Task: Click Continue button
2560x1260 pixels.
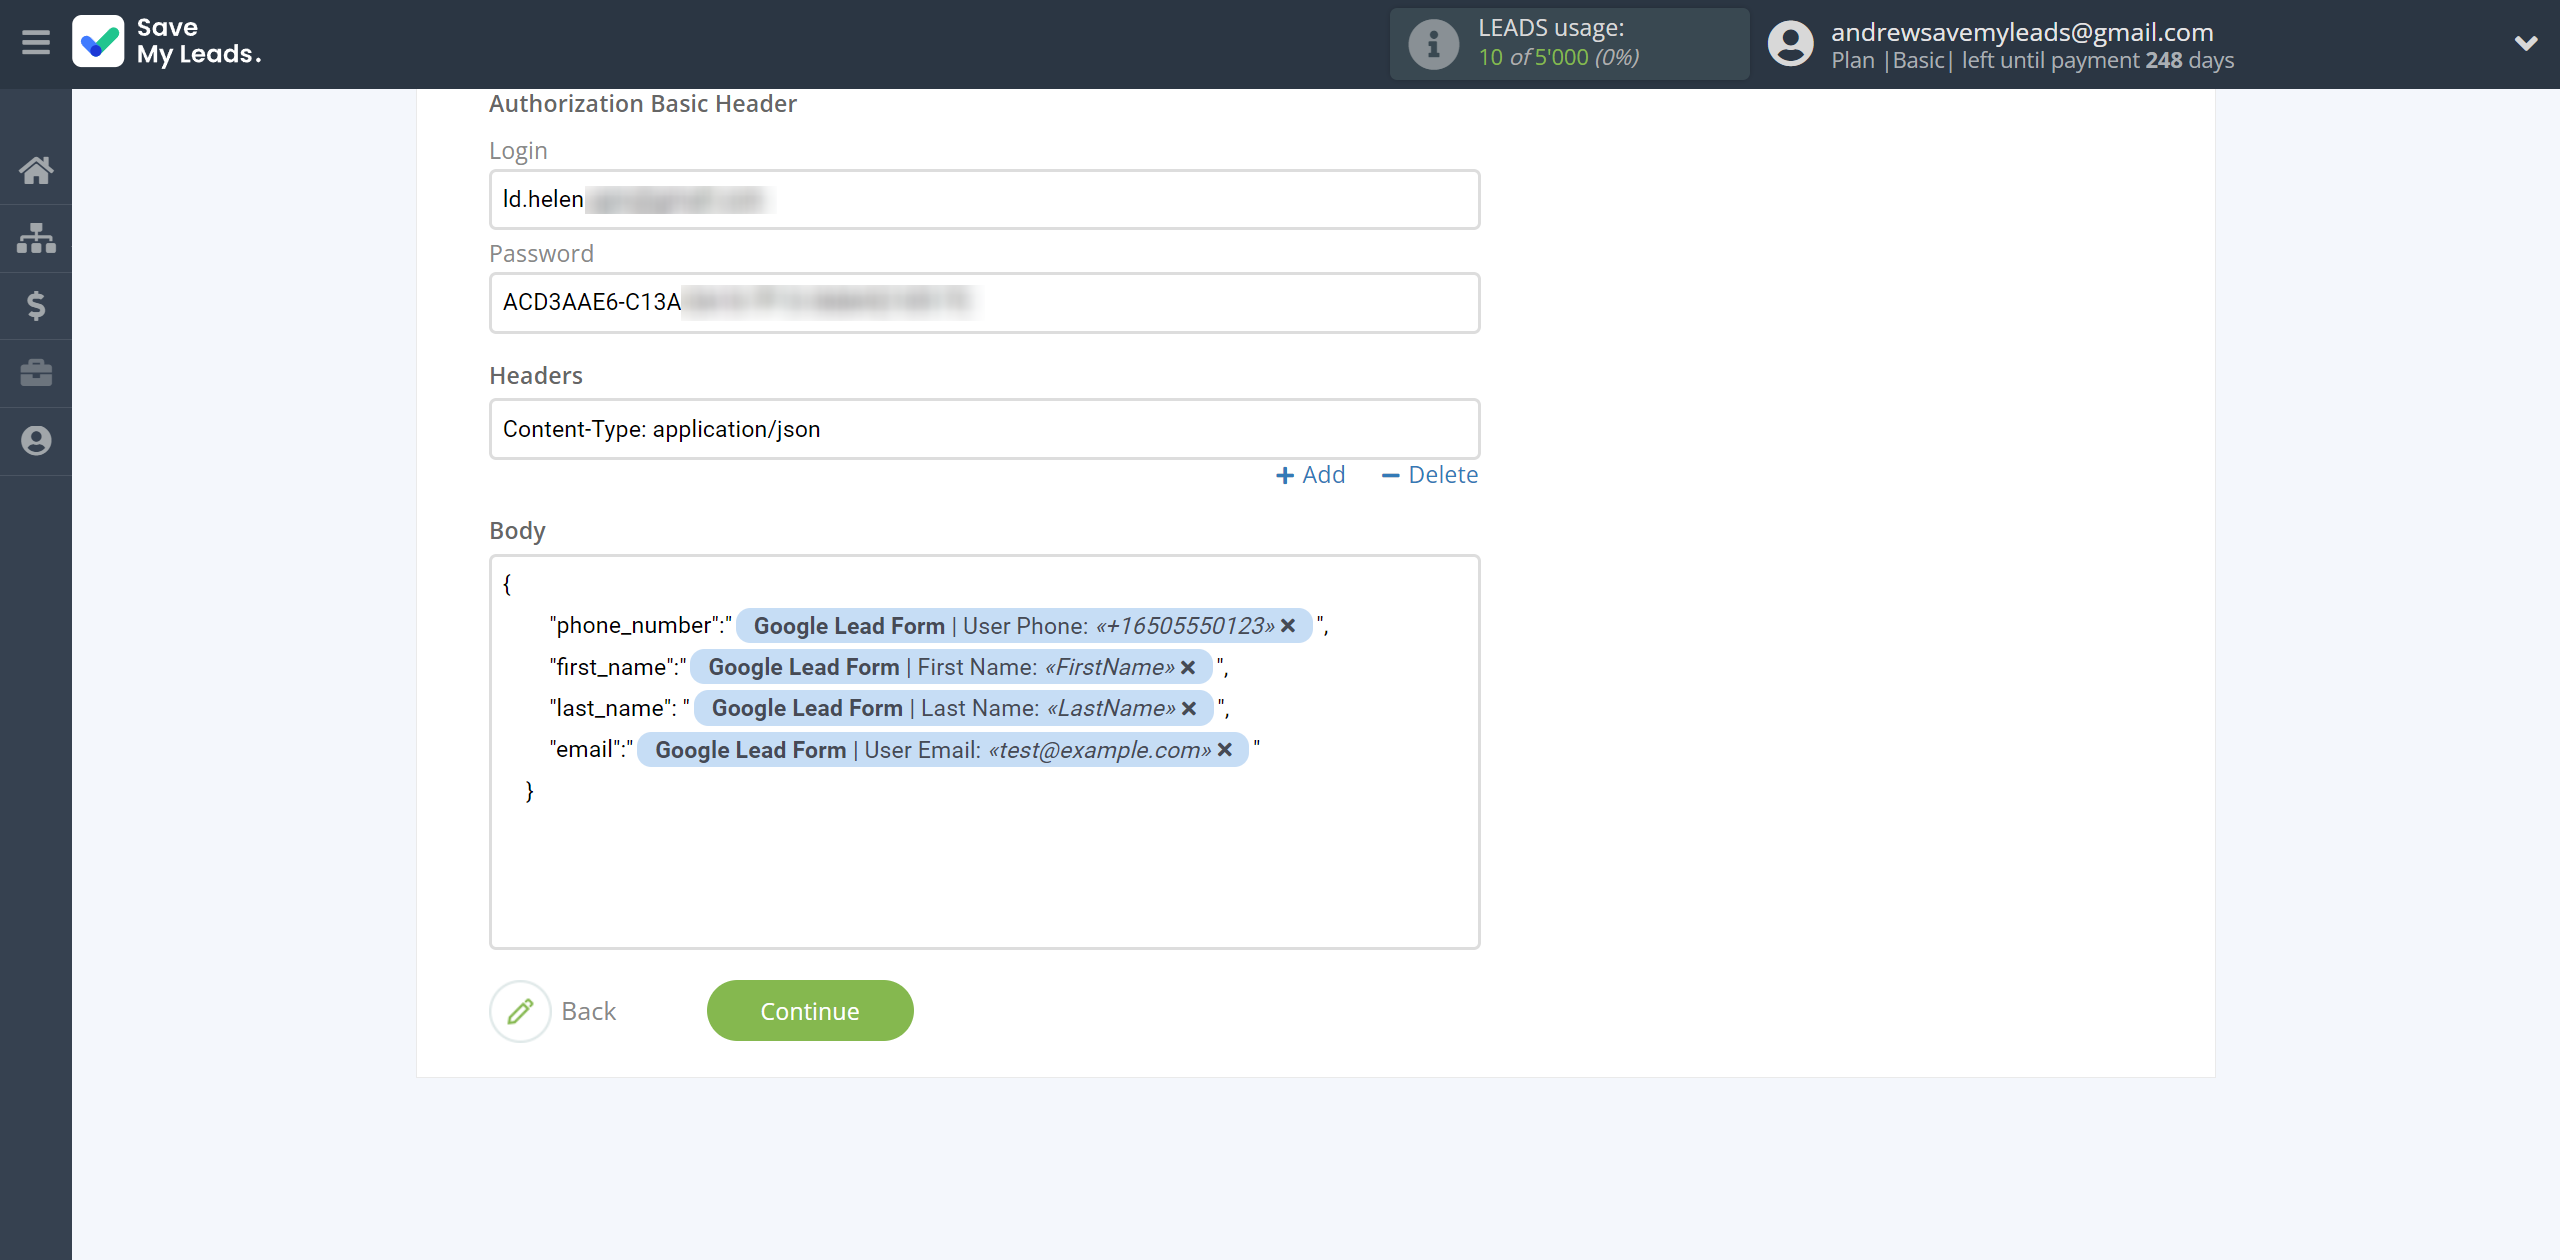Action: tap(810, 1011)
